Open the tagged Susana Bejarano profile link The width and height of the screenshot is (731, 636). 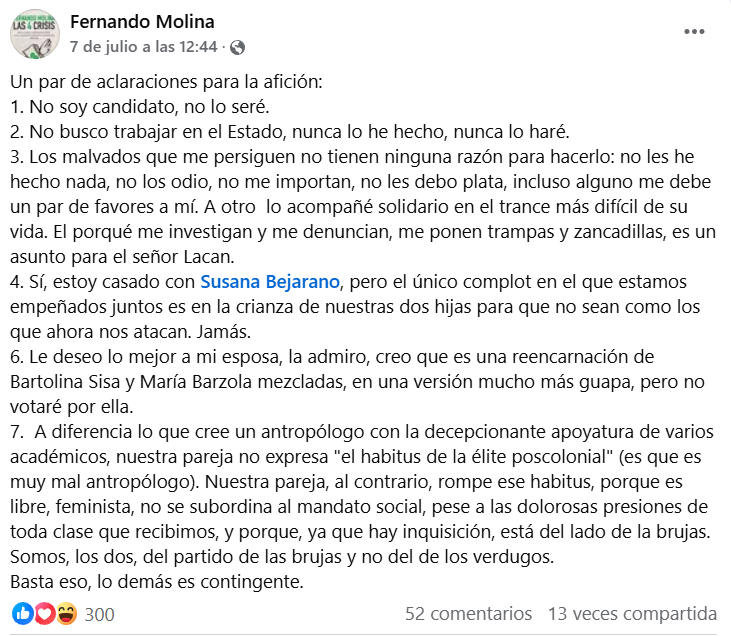click(x=268, y=281)
